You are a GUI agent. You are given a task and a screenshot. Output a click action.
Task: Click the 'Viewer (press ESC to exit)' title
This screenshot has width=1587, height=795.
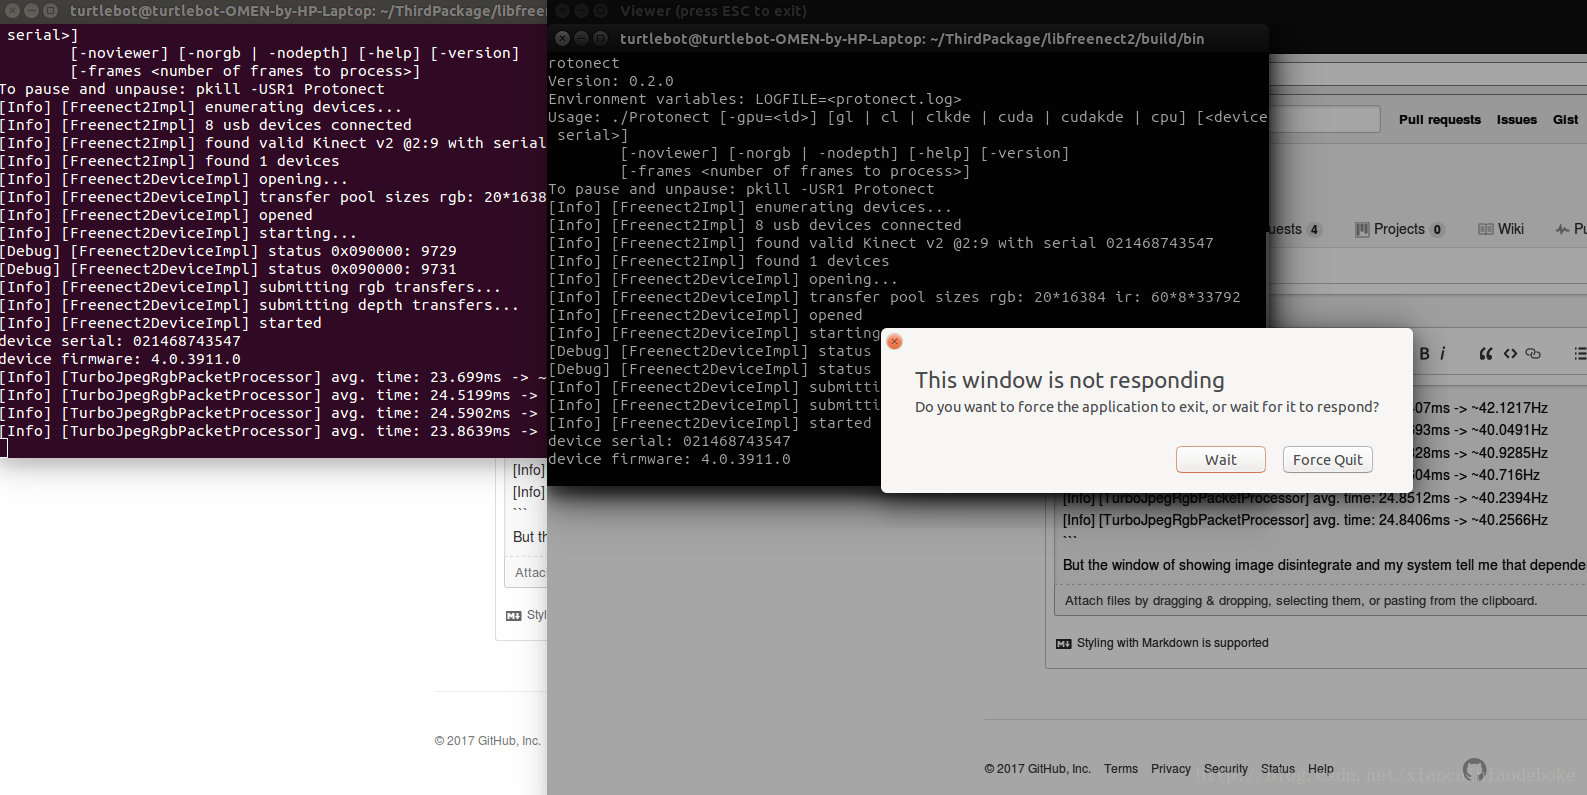tap(713, 11)
